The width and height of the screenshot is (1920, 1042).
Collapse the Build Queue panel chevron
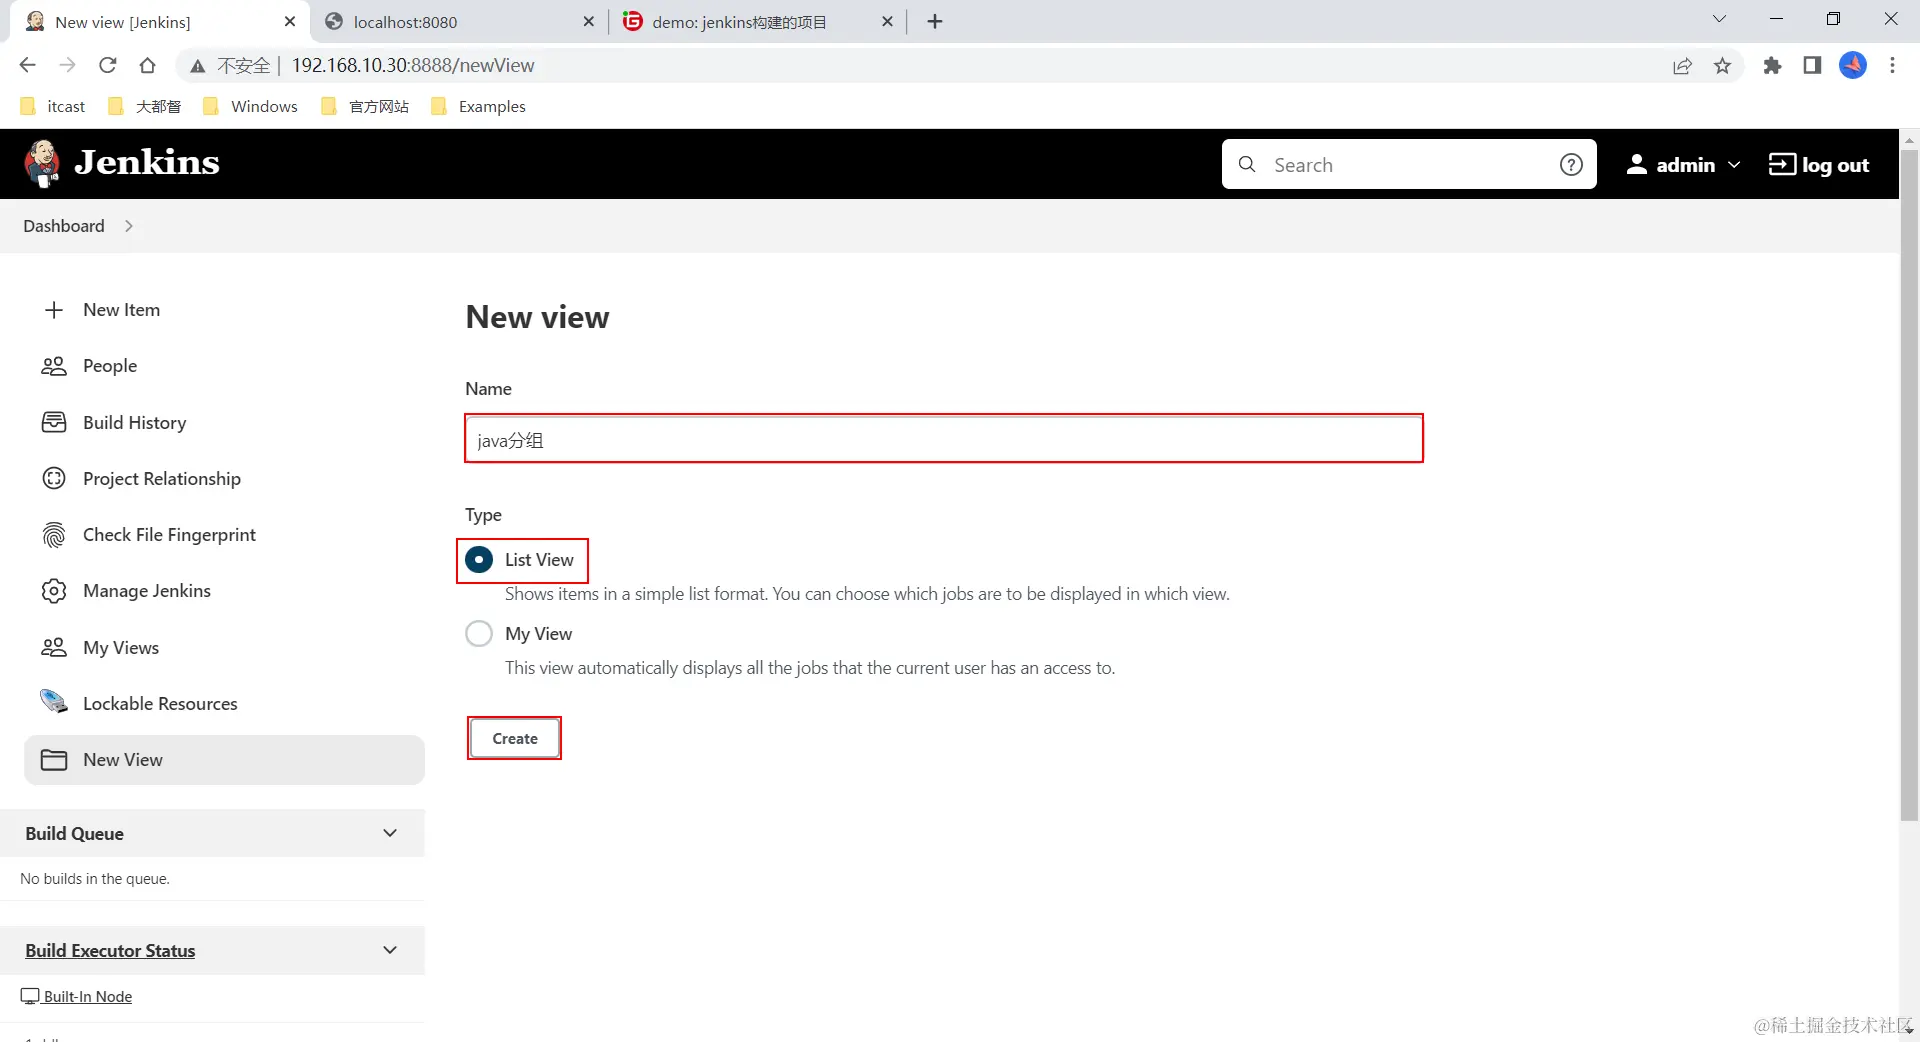(390, 833)
